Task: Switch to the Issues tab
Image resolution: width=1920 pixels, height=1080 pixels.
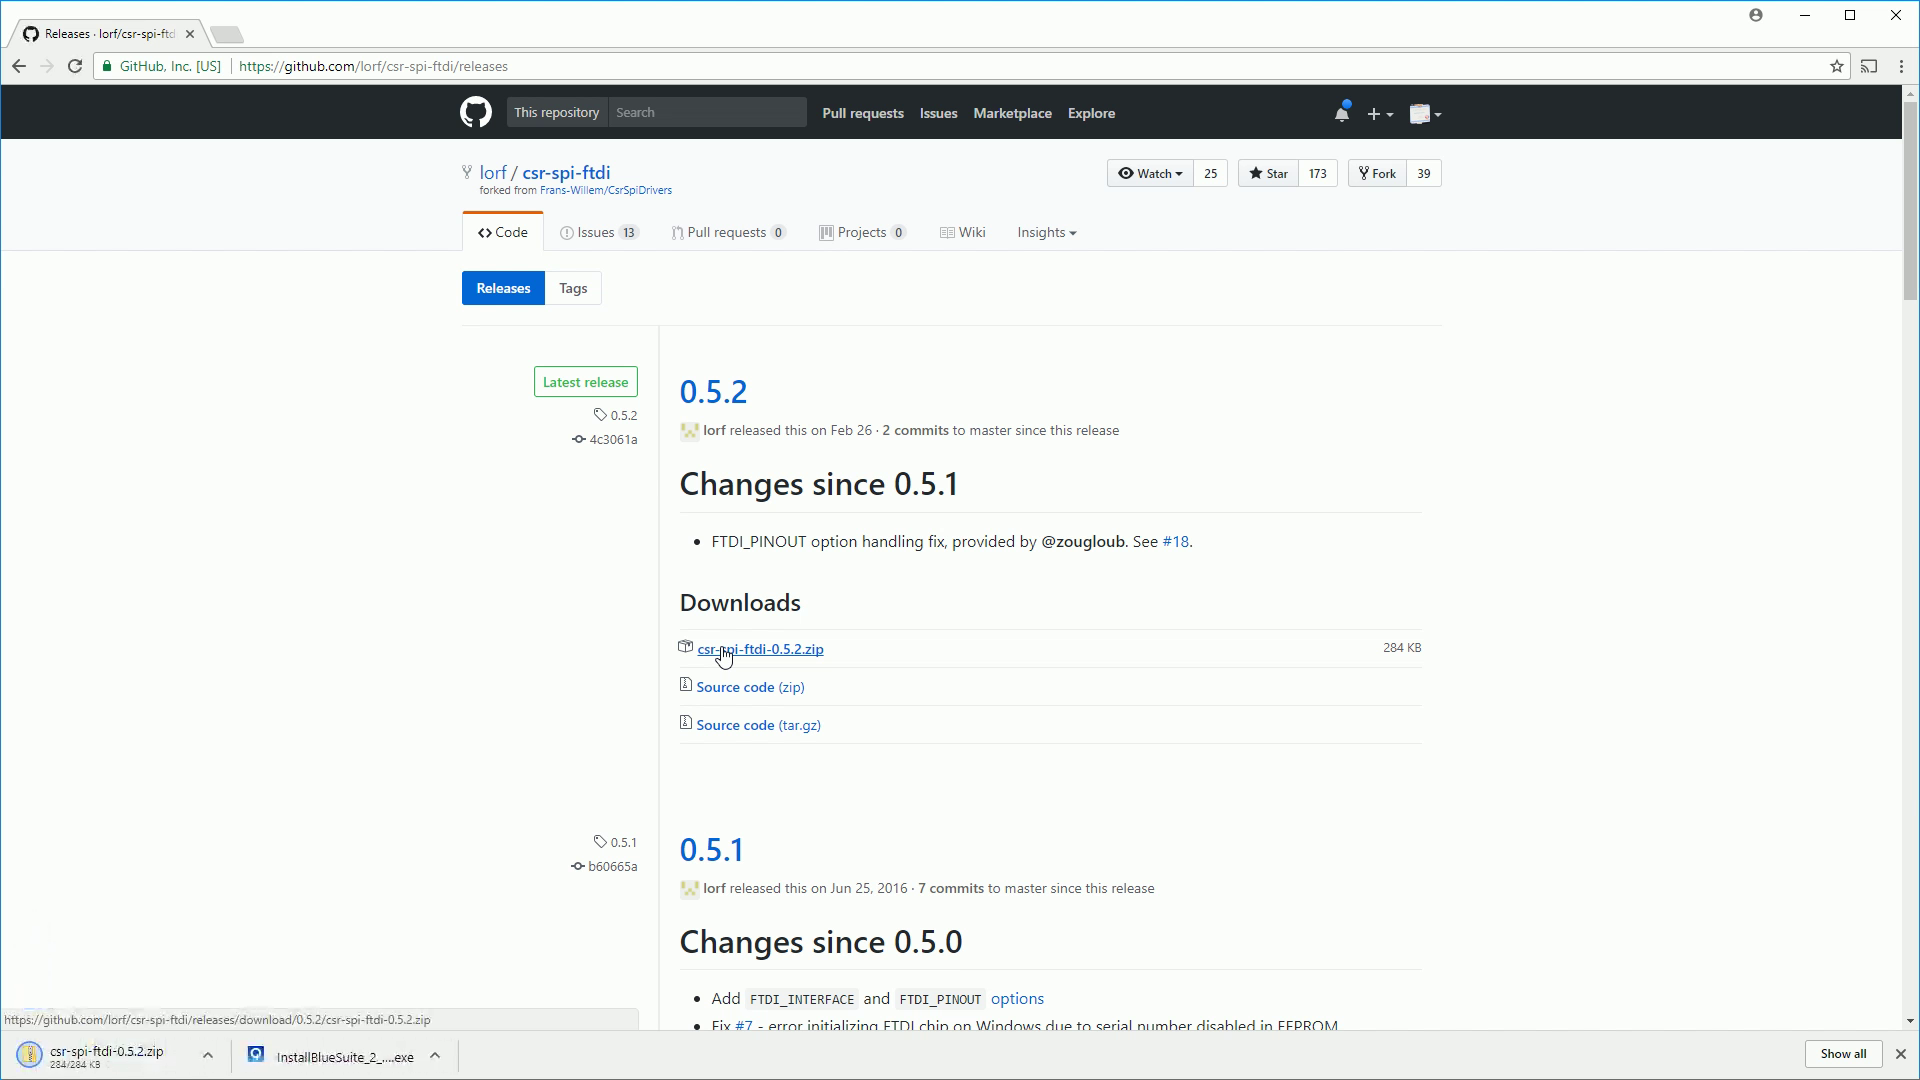Action: [x=600, y=232]
